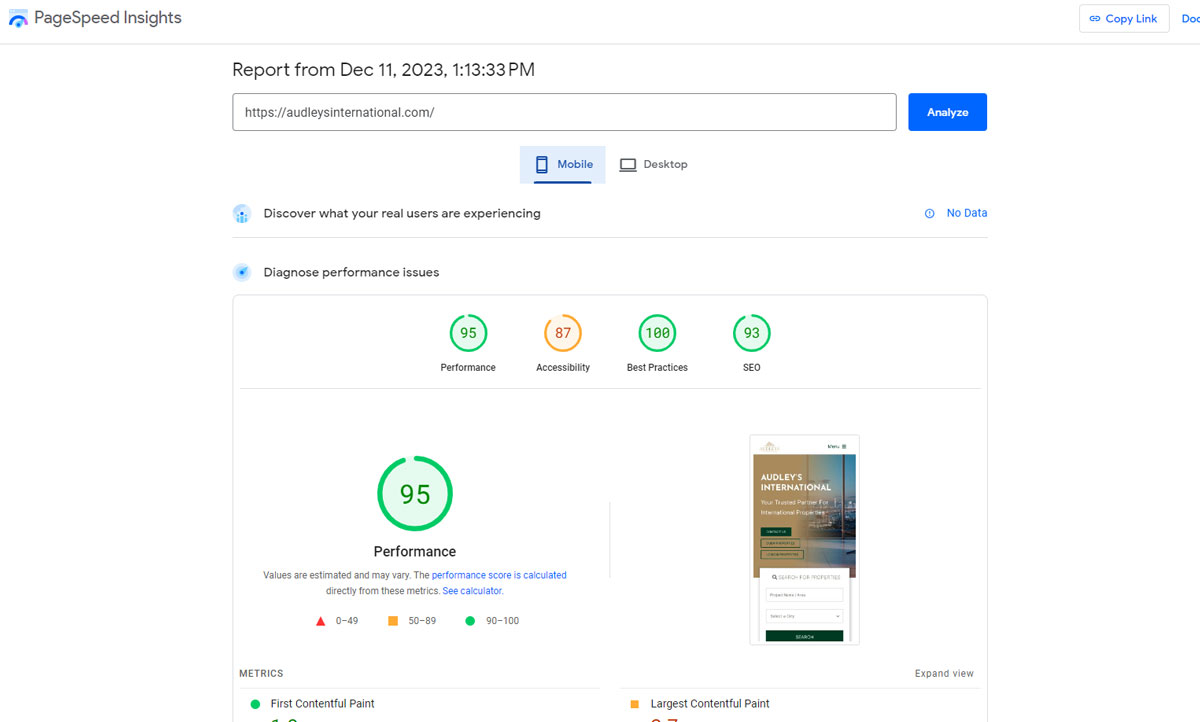Click 'First Contentful Paint' metric label
The width and height of the screenshot is (1200, 722).
pyautogui.click(x=322, y=704)
